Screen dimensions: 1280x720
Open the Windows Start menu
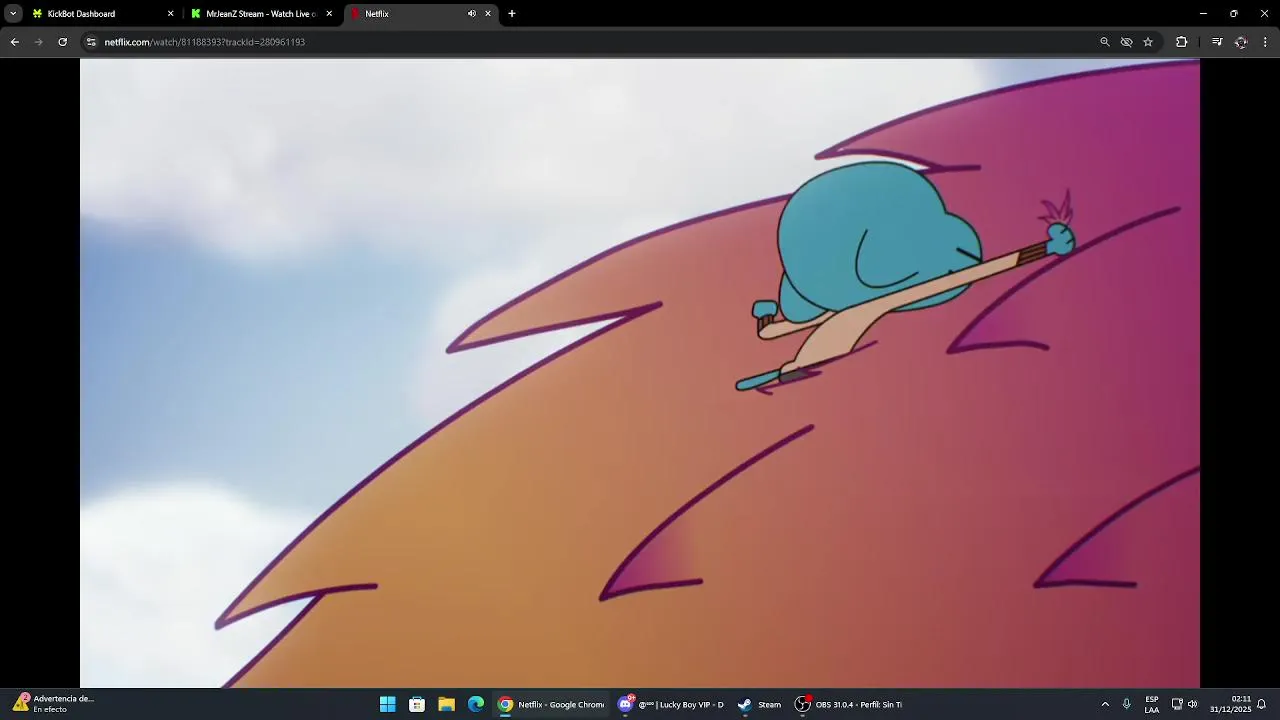[x=388, y=704]
